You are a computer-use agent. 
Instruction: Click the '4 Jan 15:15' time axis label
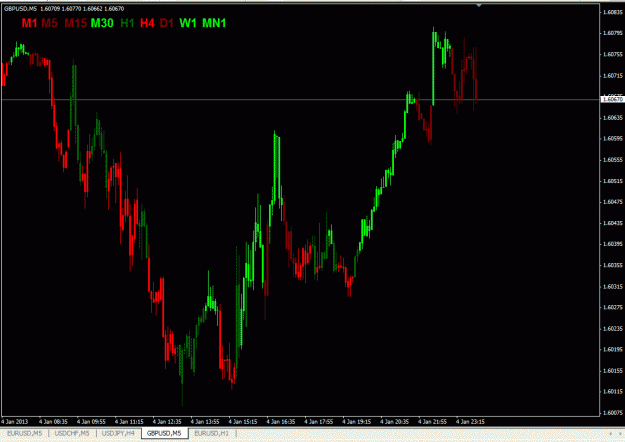click(x=243, y=422)
